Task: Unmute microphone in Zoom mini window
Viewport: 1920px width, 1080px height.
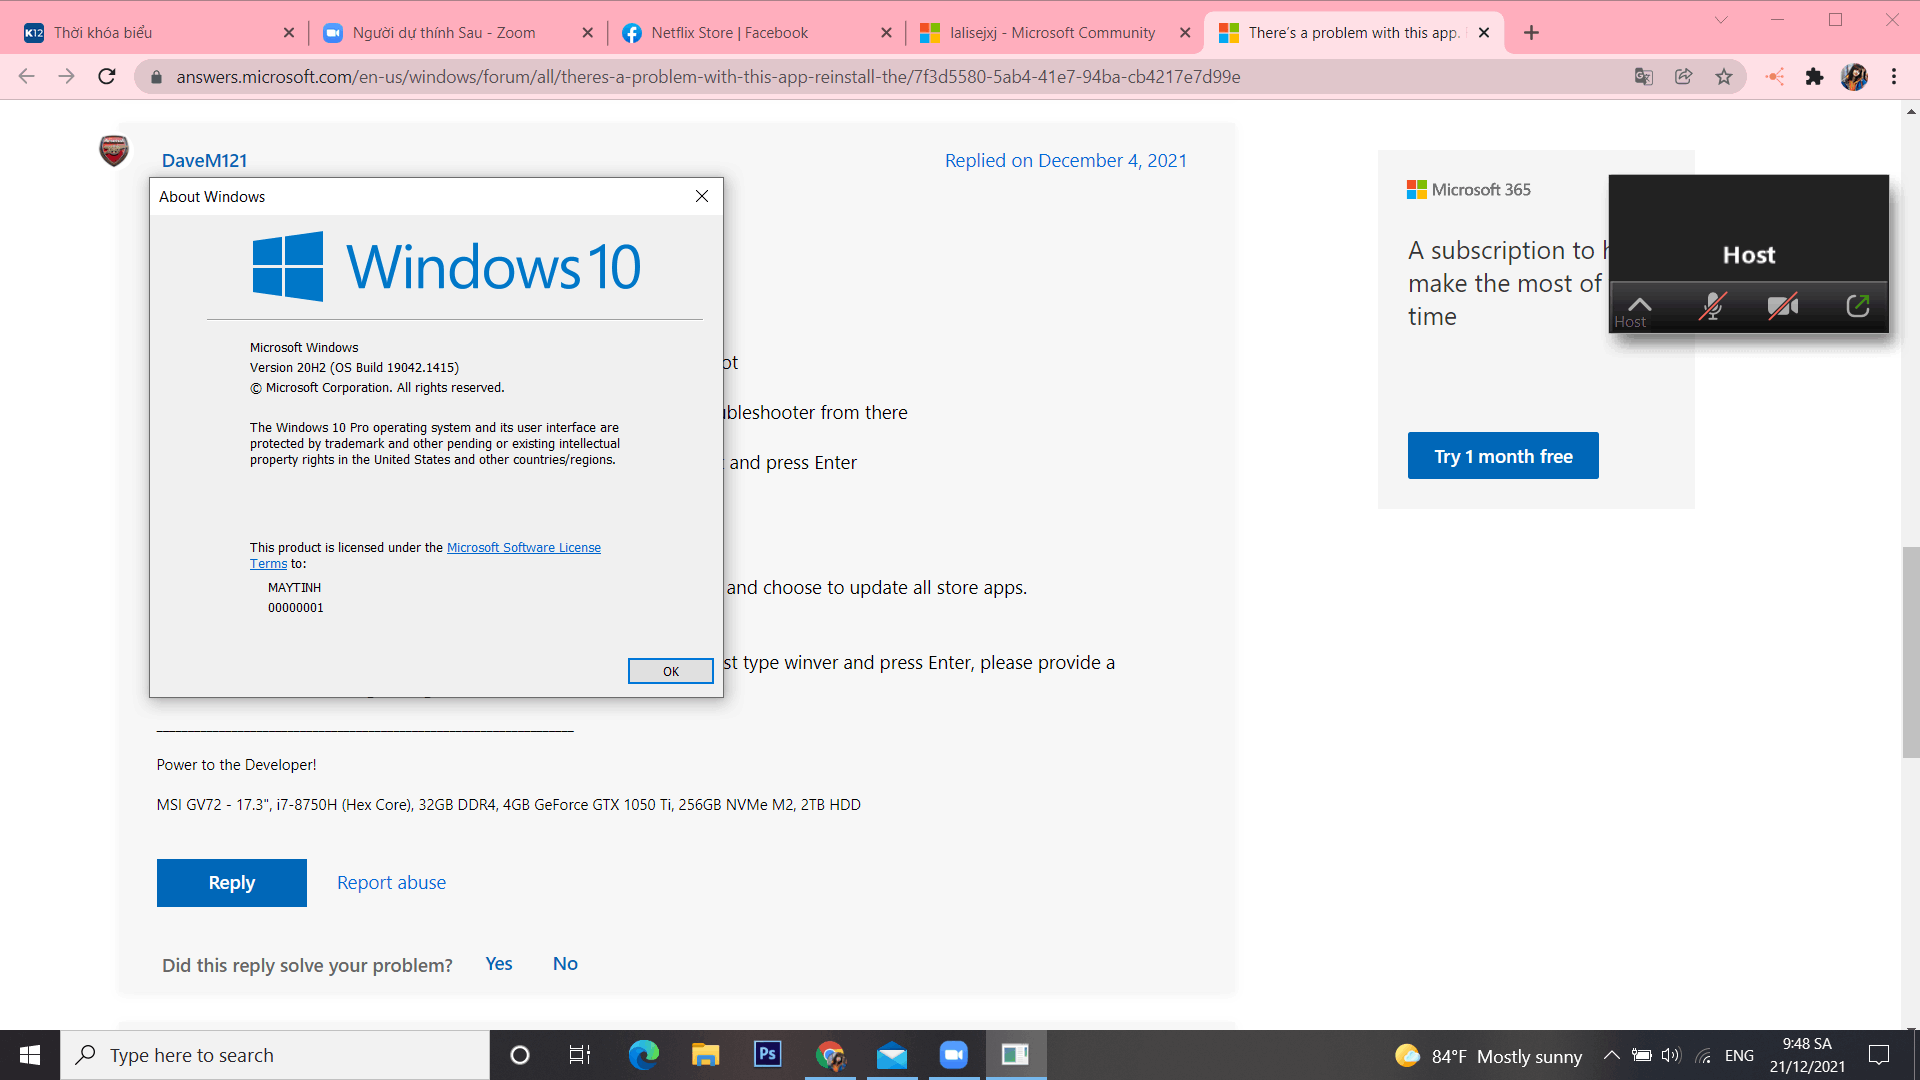Action: (x=1712, y=306)
